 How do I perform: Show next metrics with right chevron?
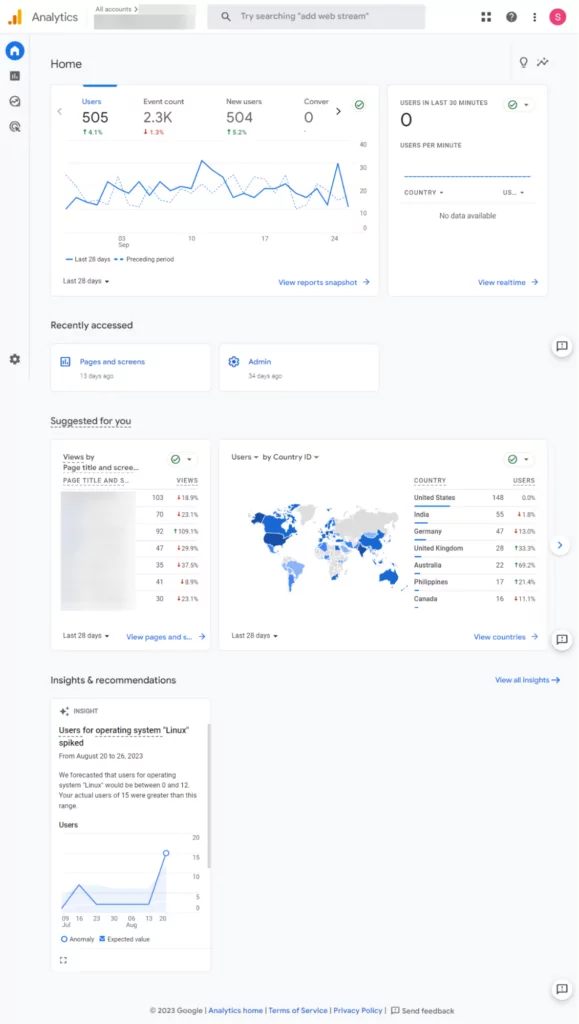tap(338, 112)
